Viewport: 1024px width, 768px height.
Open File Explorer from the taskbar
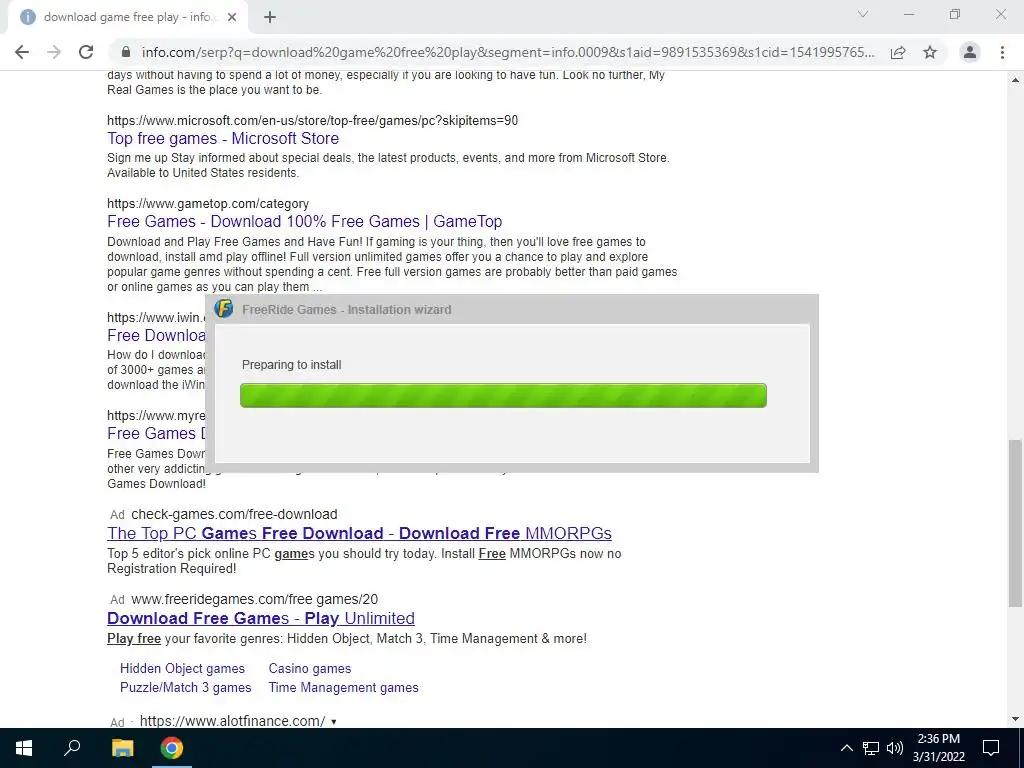click(122, 748)
